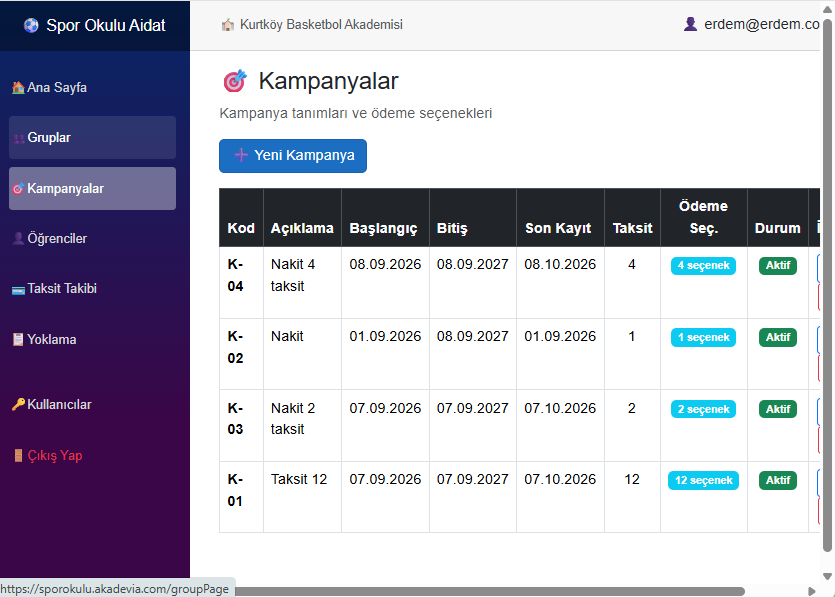This screenshot has height=597, width=835.
Task: Click the user avatar icon in header
Action: tap(691, 24)
